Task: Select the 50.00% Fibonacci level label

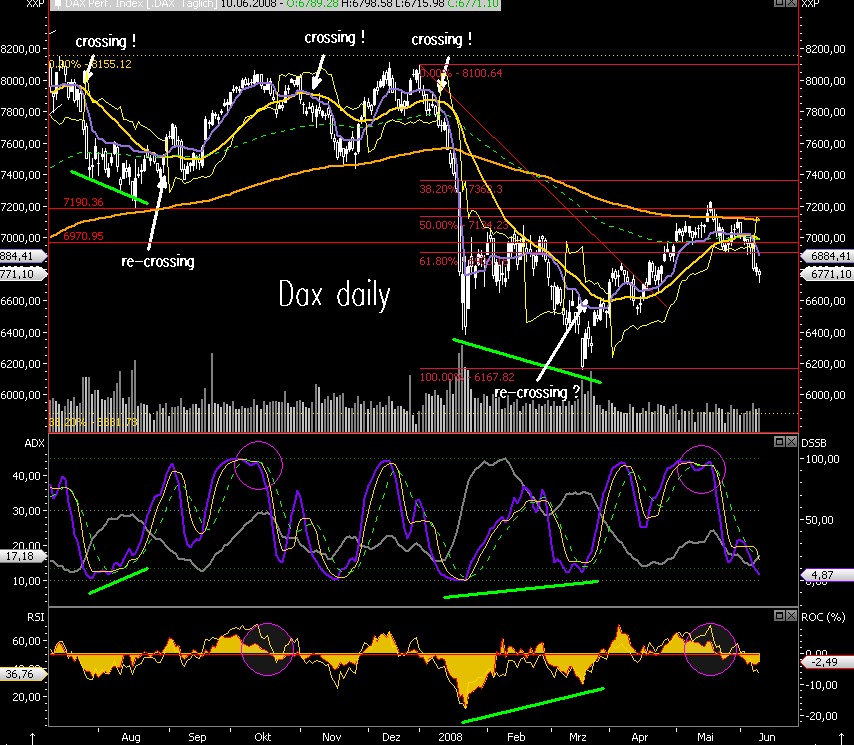Action: [x=463, y=225]
